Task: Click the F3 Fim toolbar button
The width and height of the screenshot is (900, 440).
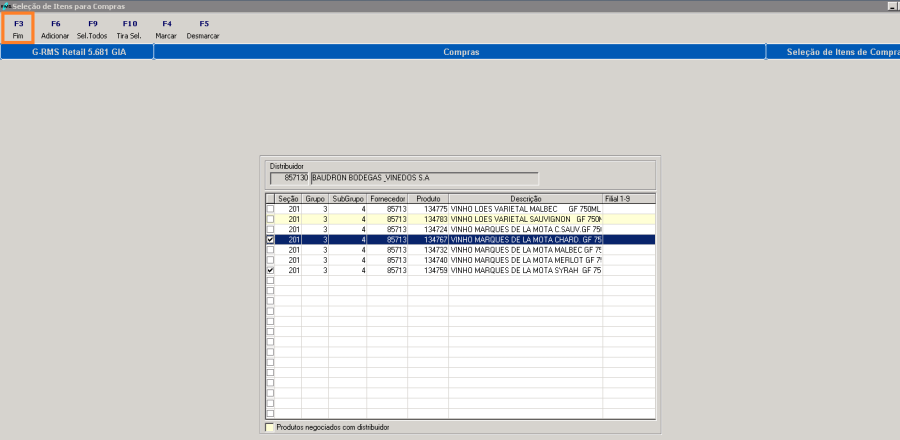Action: (x=18, y=29)
